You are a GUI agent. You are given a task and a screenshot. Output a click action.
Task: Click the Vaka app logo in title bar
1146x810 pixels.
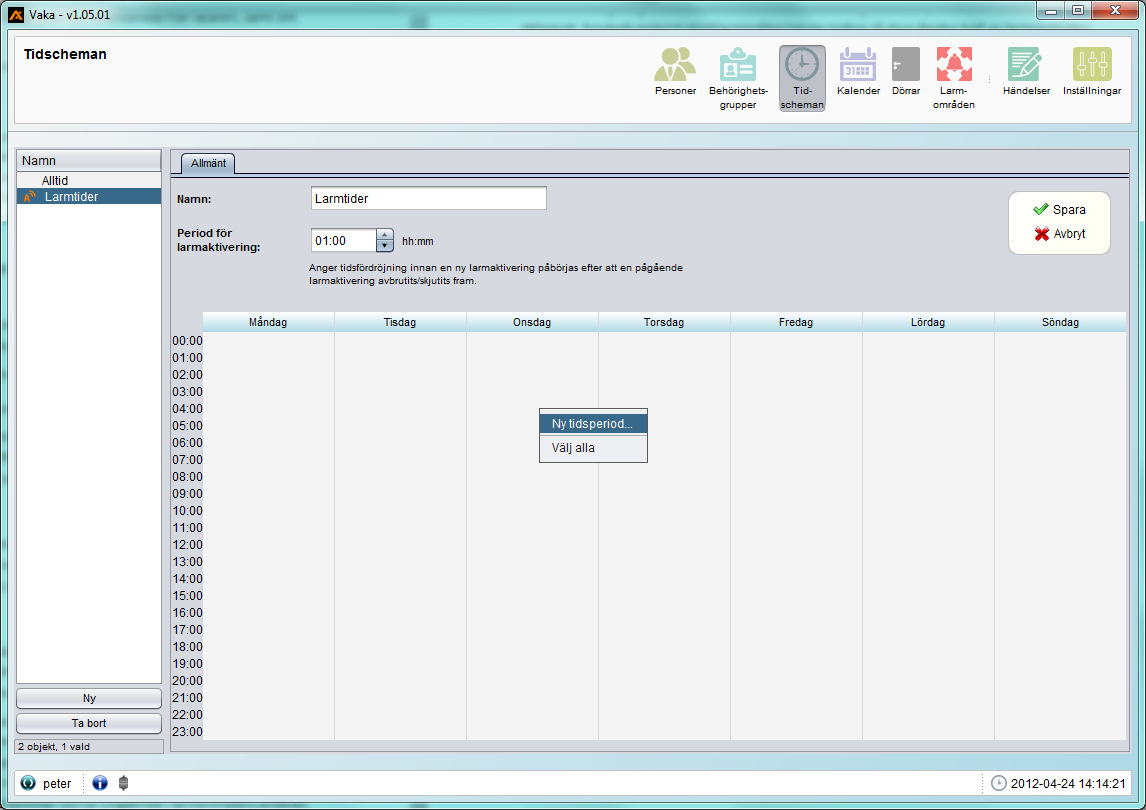coord(16,14)
